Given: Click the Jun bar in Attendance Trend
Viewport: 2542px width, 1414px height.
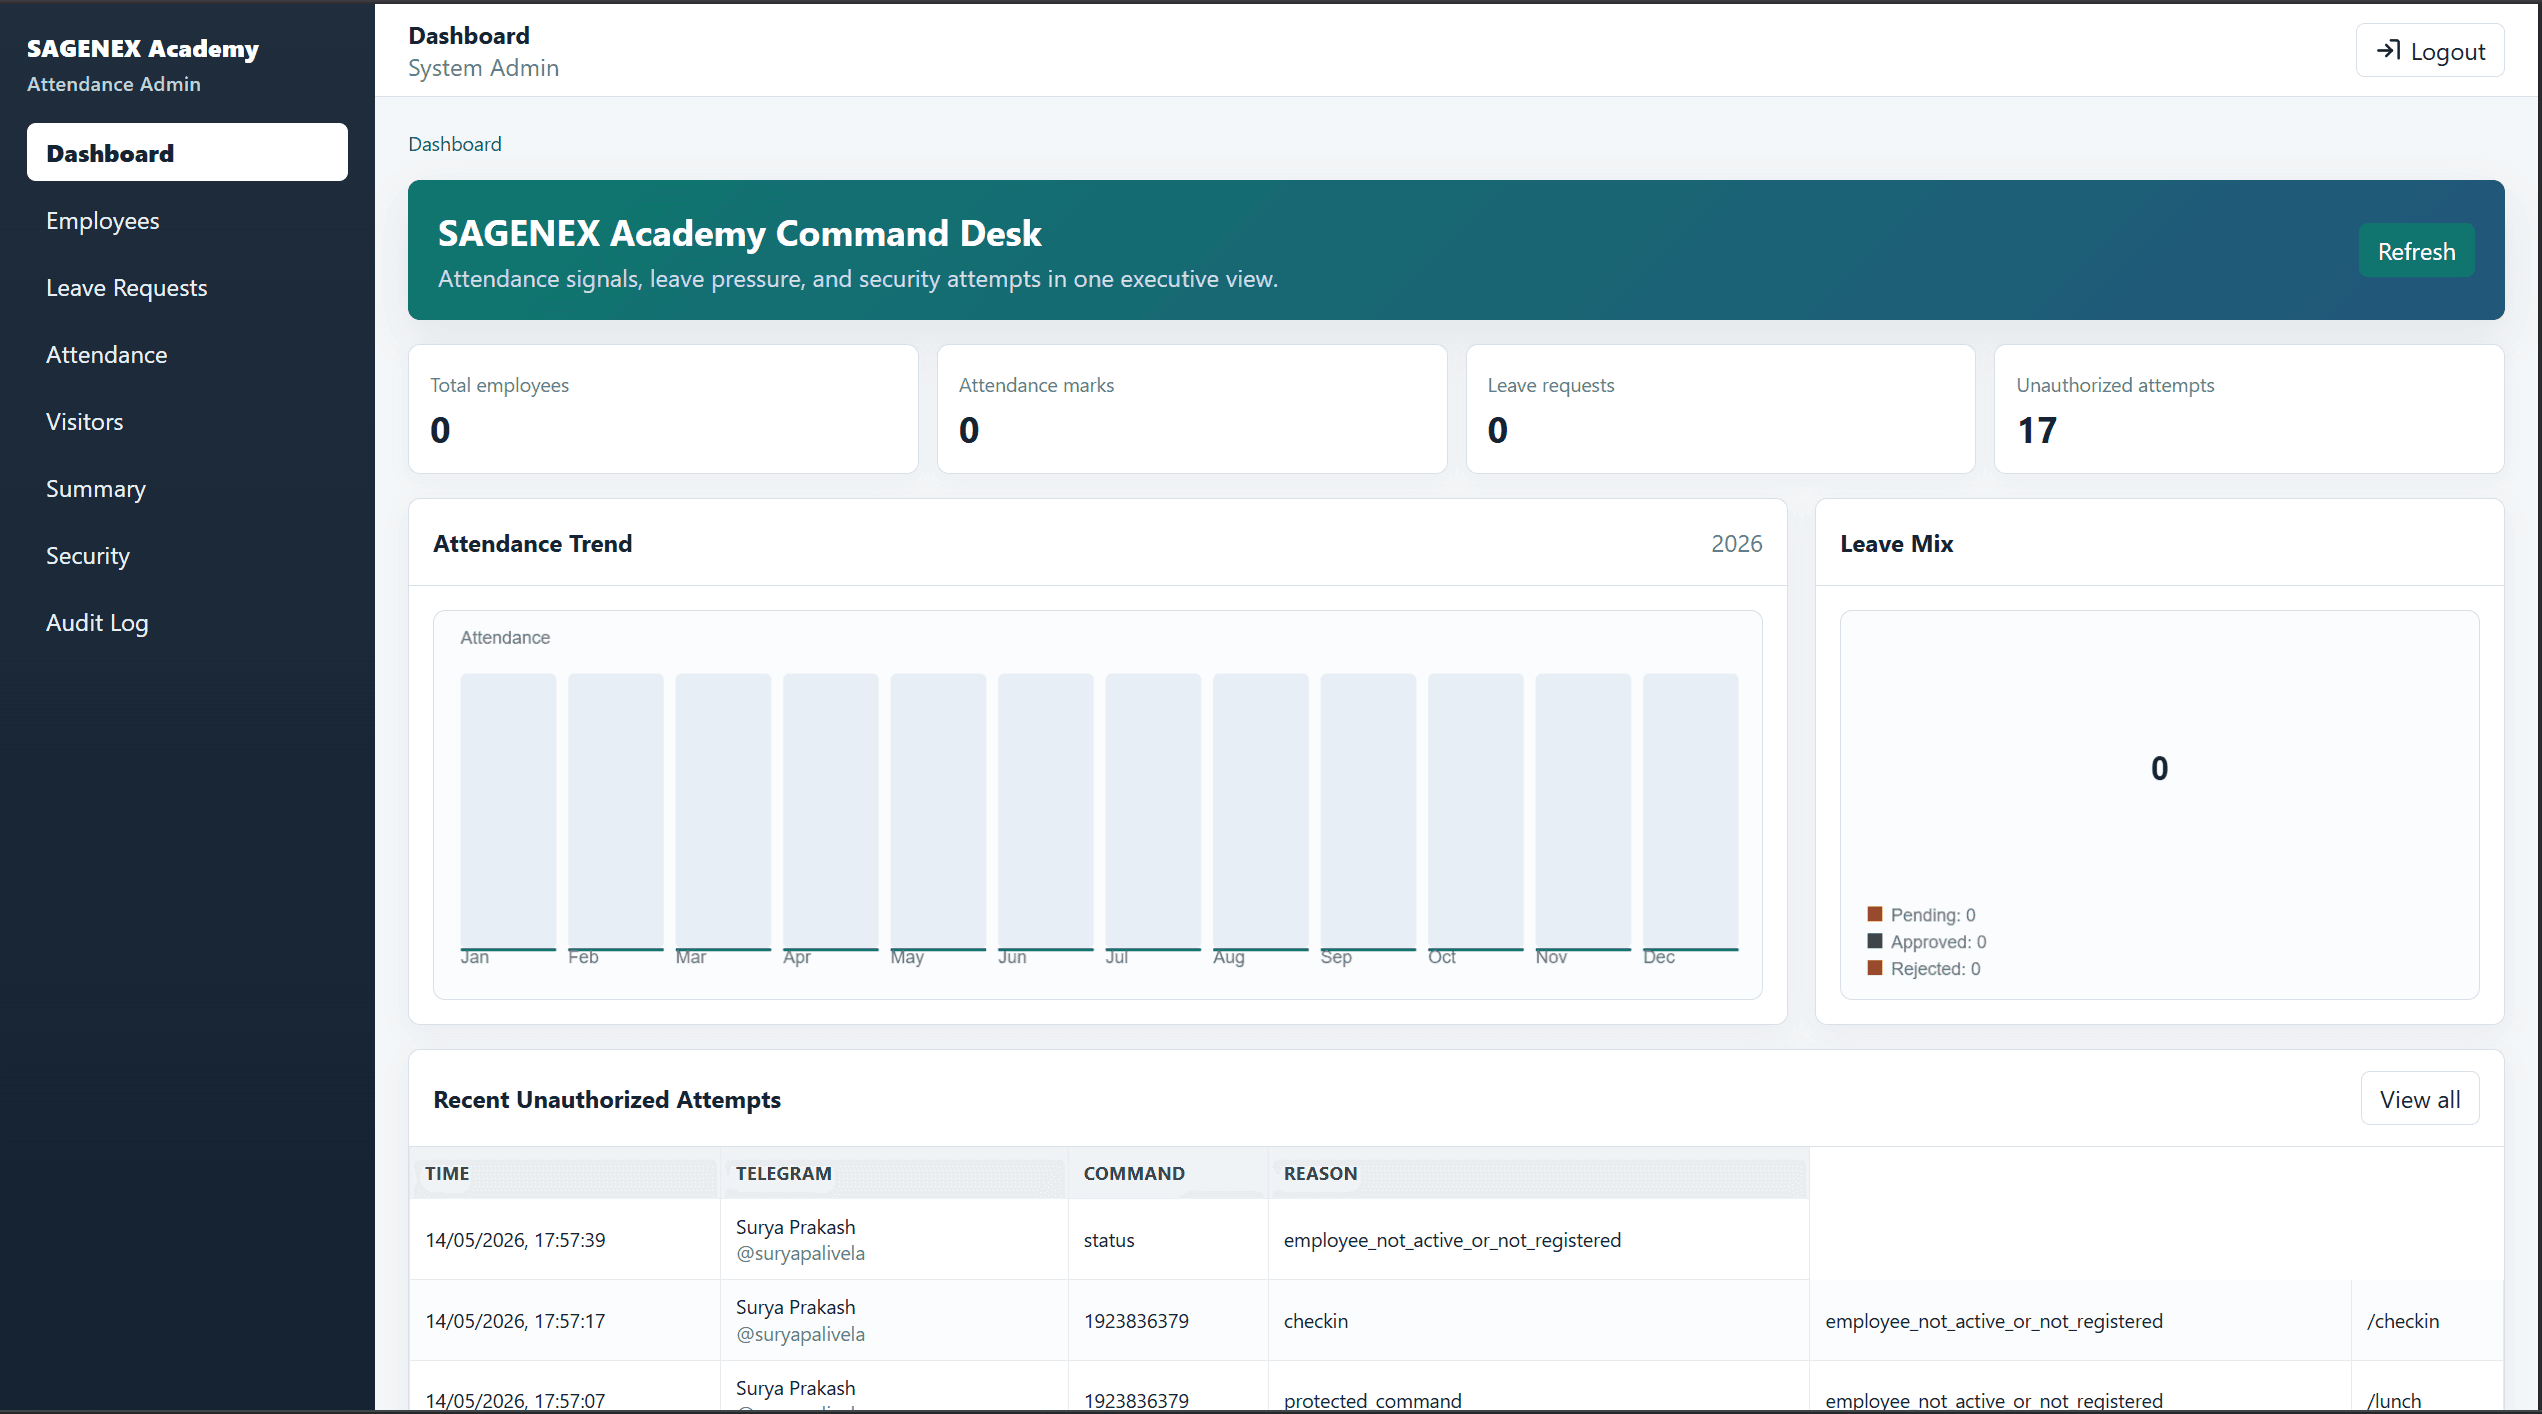Looking at the screenshot, I should pos(1045,812).
